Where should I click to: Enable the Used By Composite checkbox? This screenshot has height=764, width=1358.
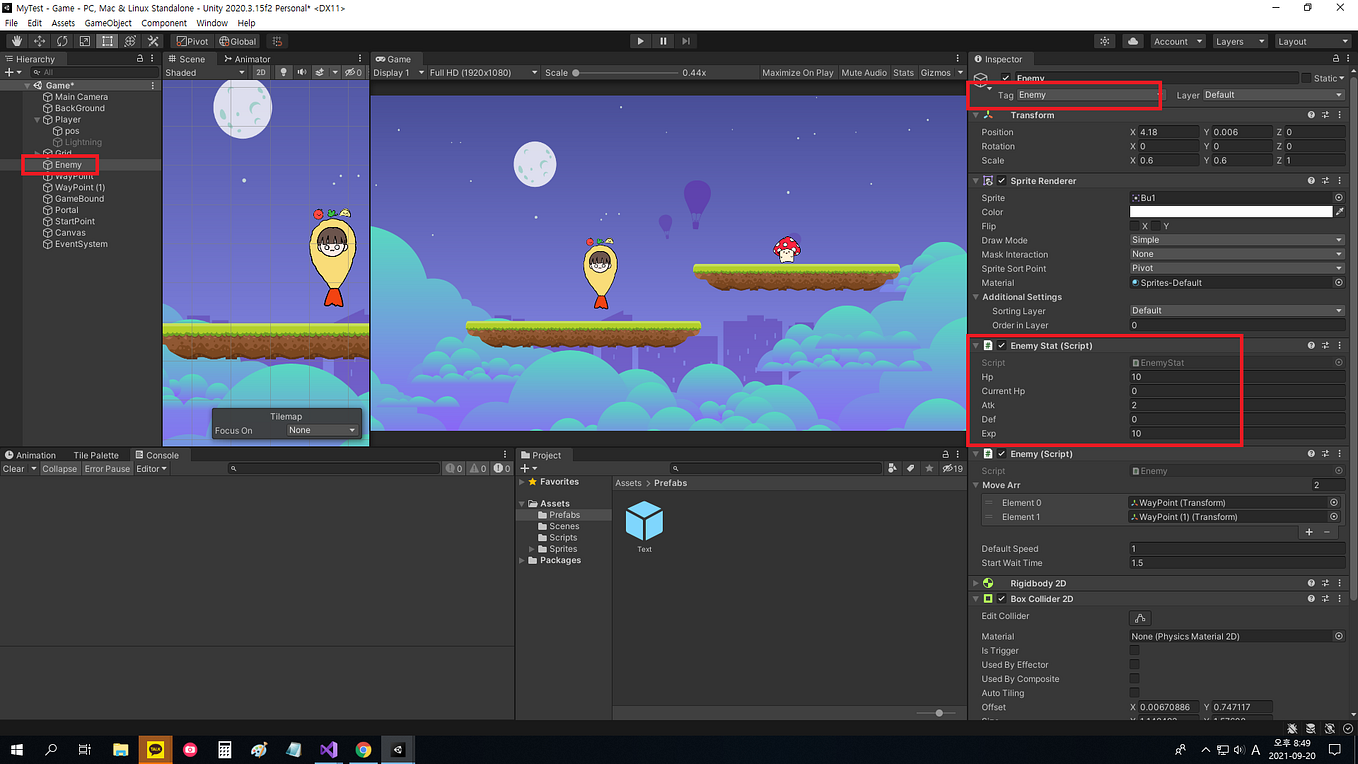pos(1134,679)
